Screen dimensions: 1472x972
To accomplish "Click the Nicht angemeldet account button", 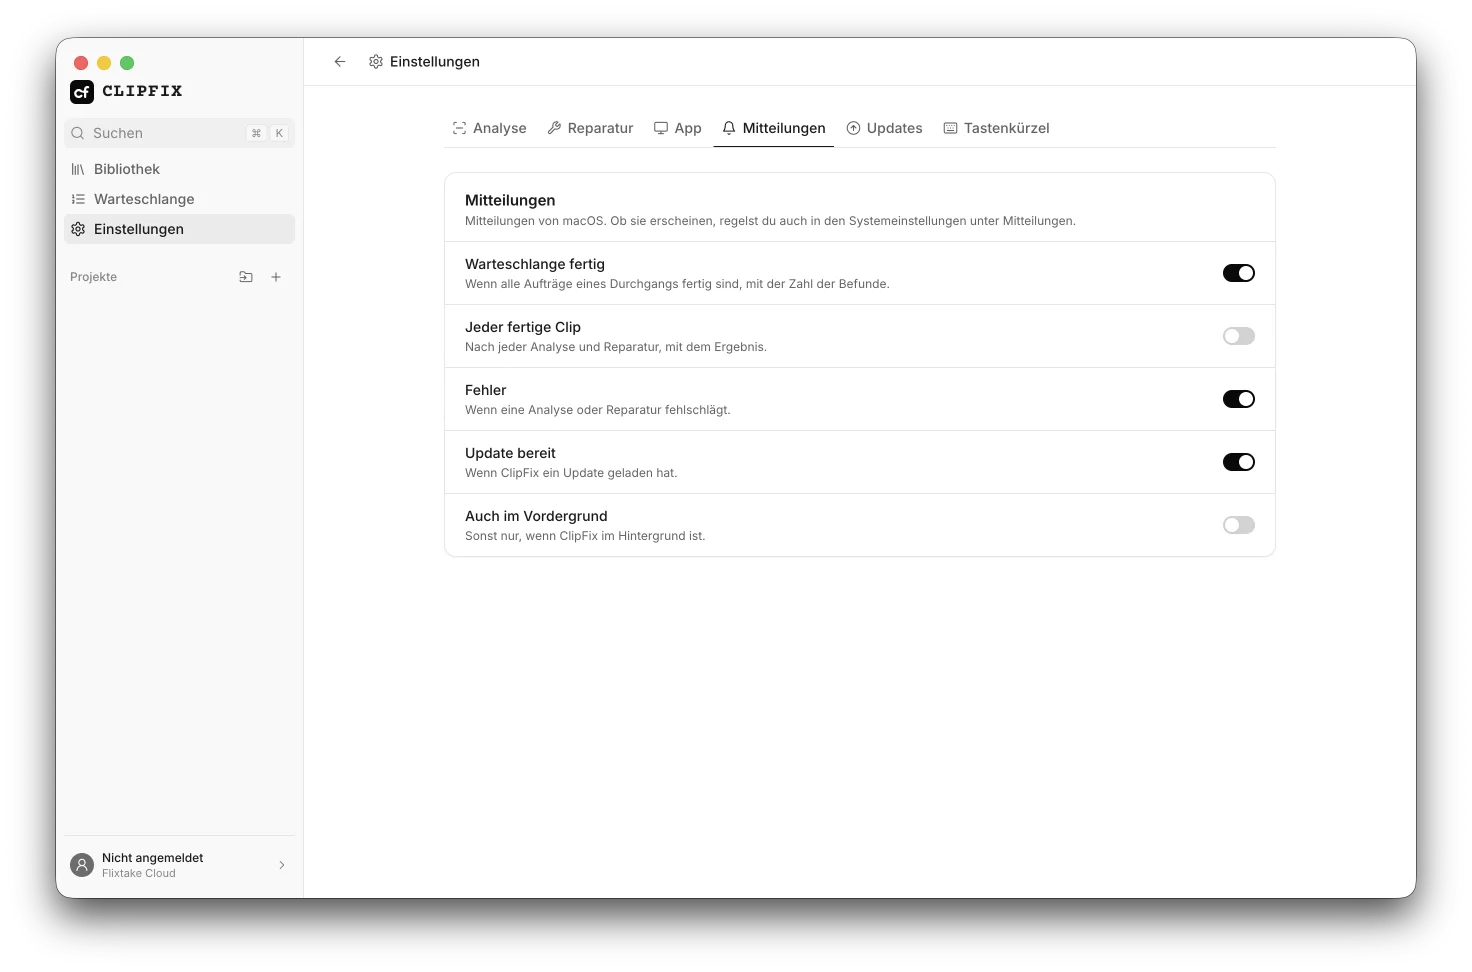I will click(x=179, y=865).
